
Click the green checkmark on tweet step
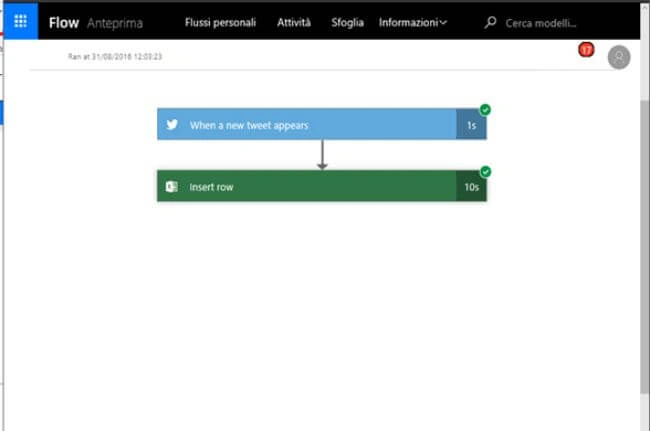[x=485, y=110]
